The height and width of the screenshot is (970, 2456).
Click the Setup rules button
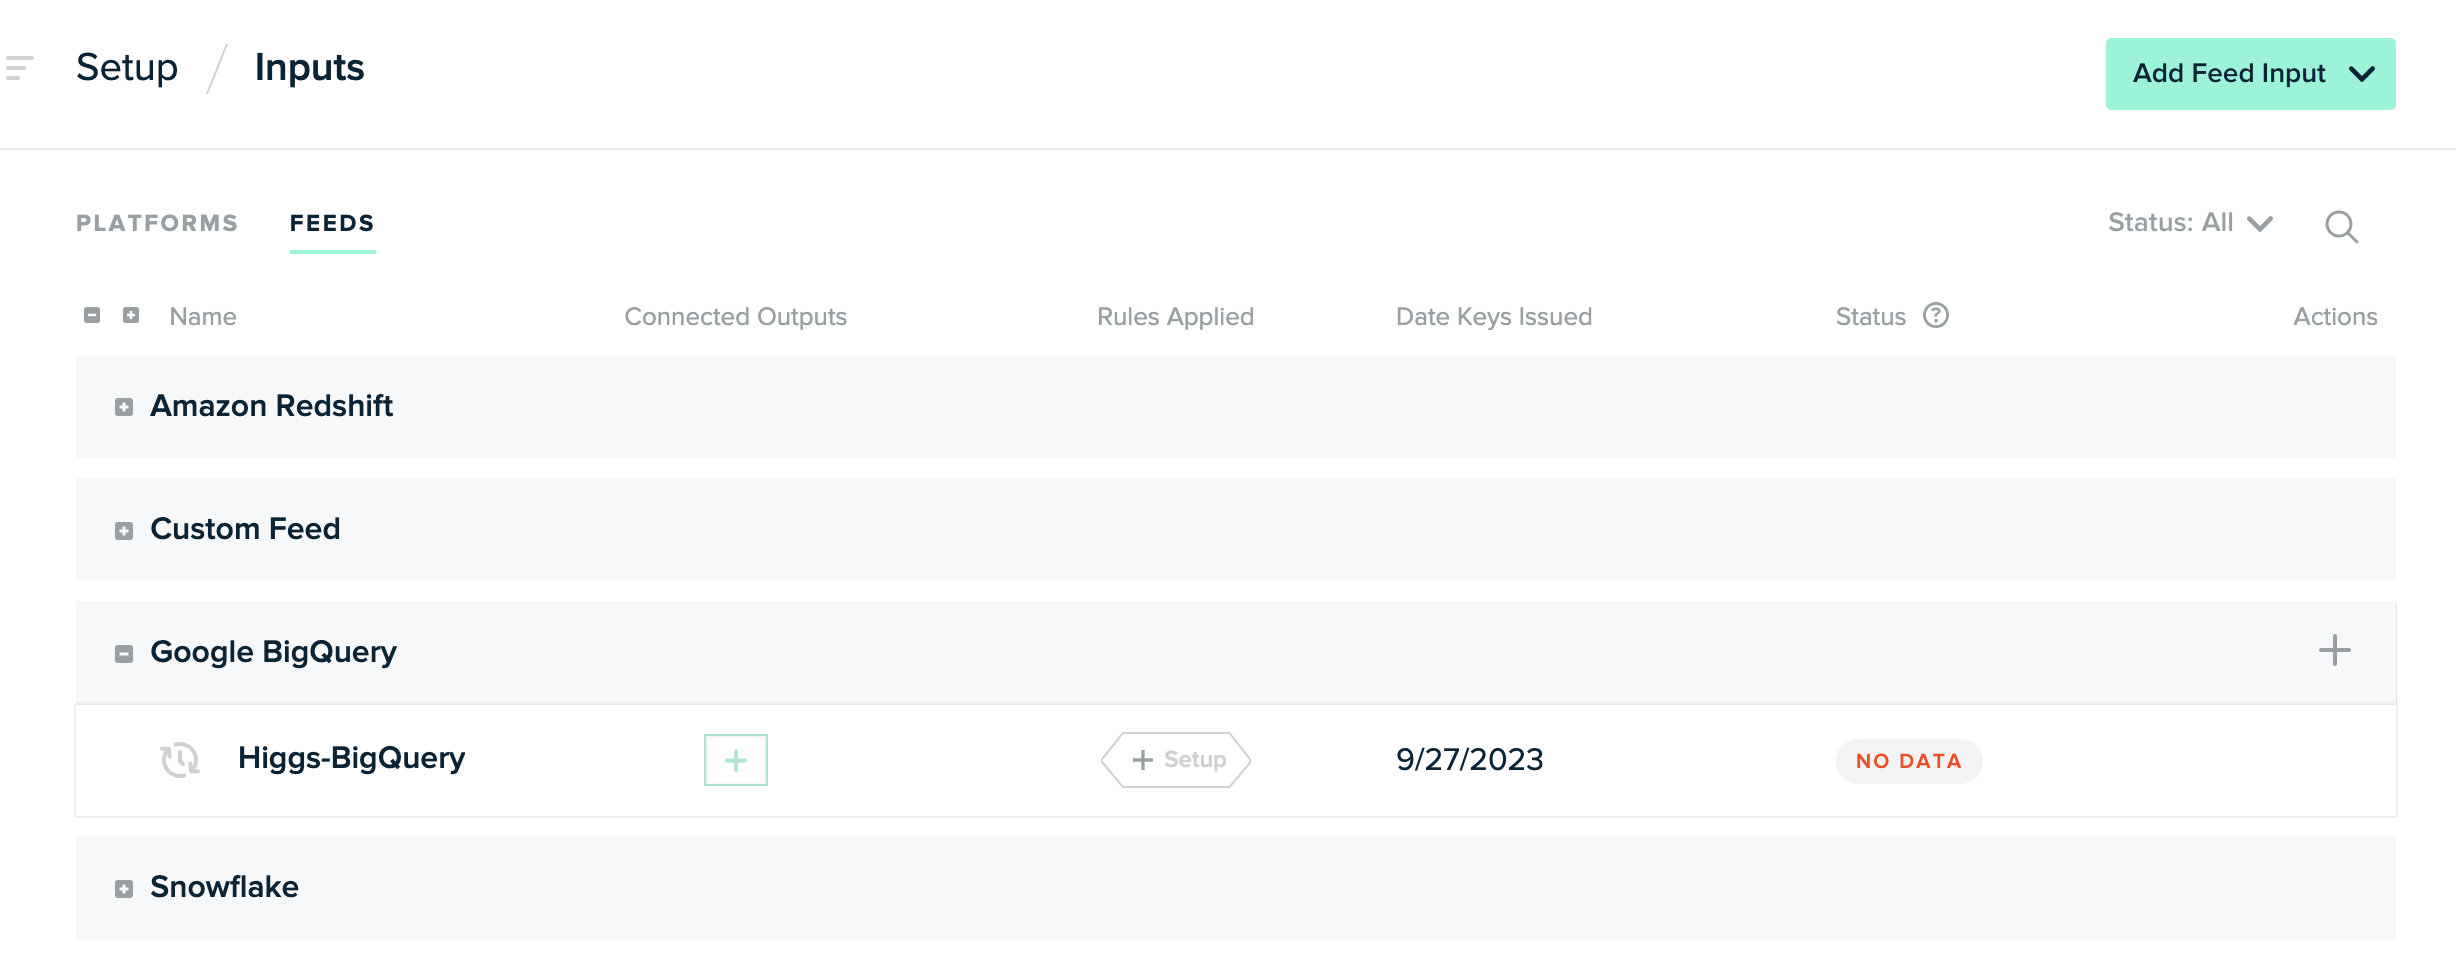click(x=1176, y=760)
